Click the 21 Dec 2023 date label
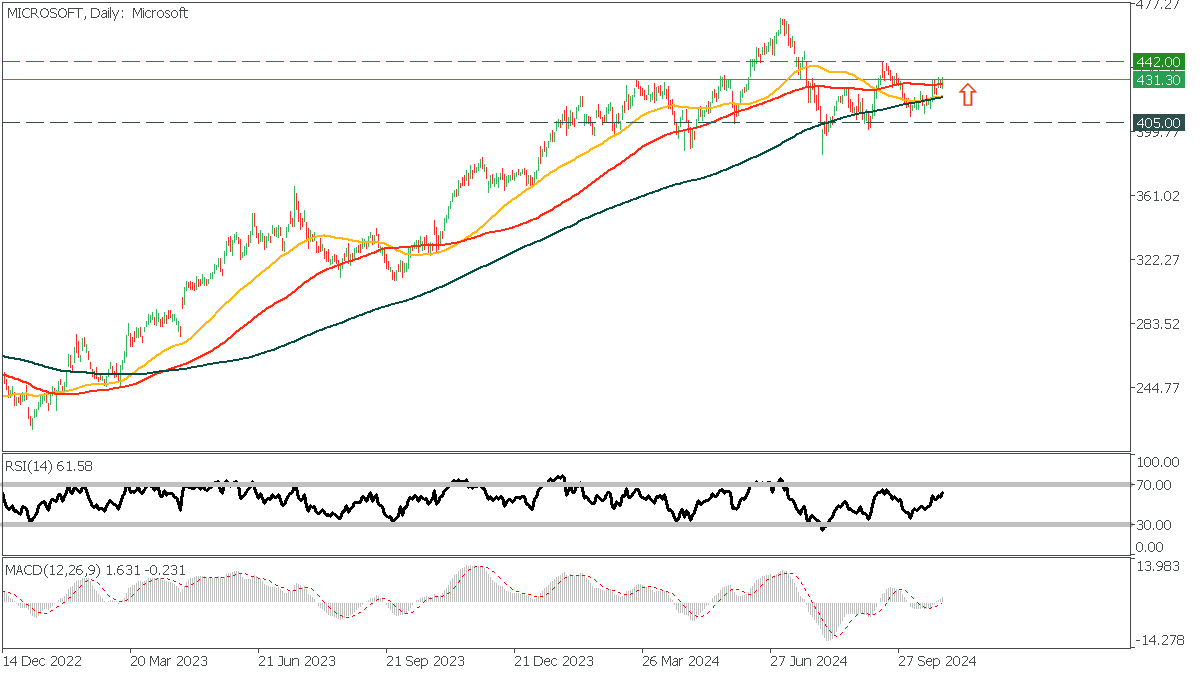The image size is (1200, 675). tap(553, 662)
